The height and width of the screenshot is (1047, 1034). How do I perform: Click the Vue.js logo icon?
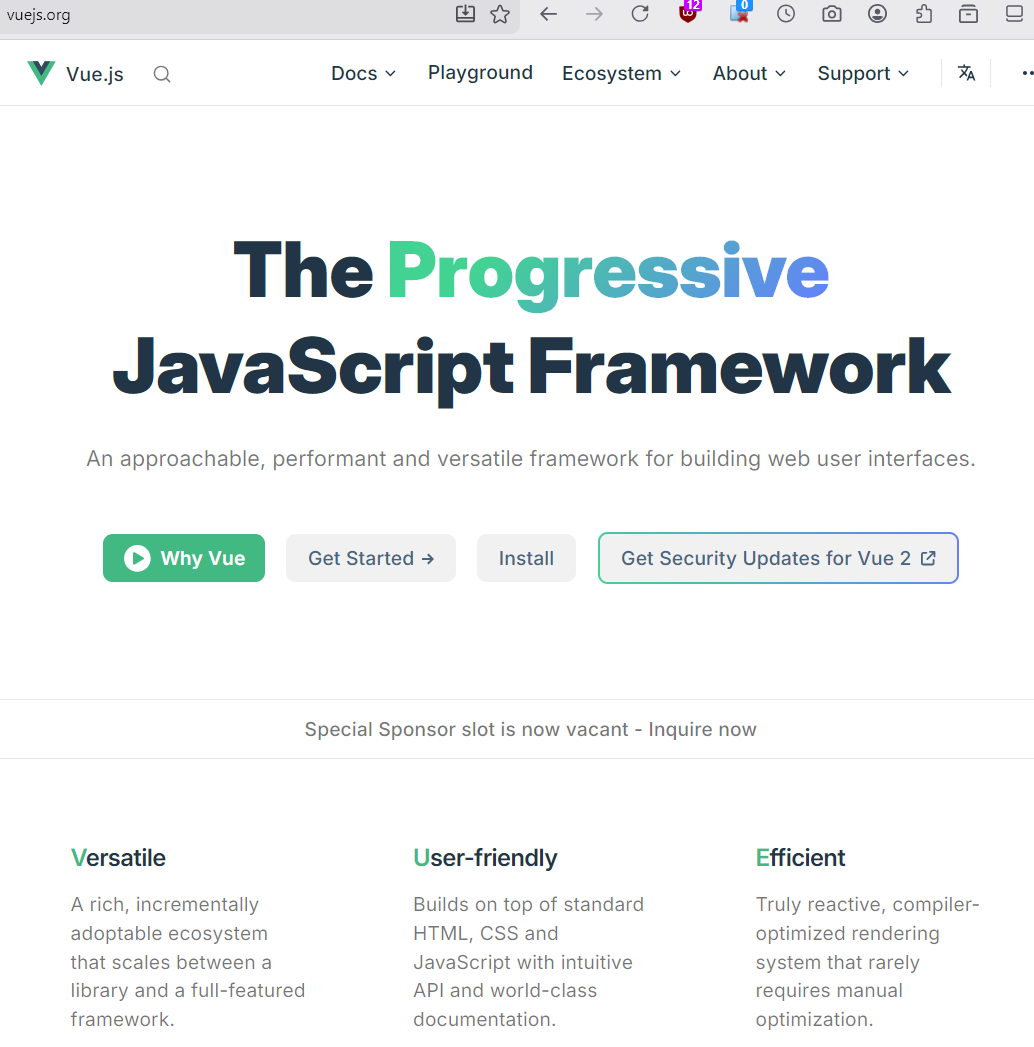[x=41, y=73]
